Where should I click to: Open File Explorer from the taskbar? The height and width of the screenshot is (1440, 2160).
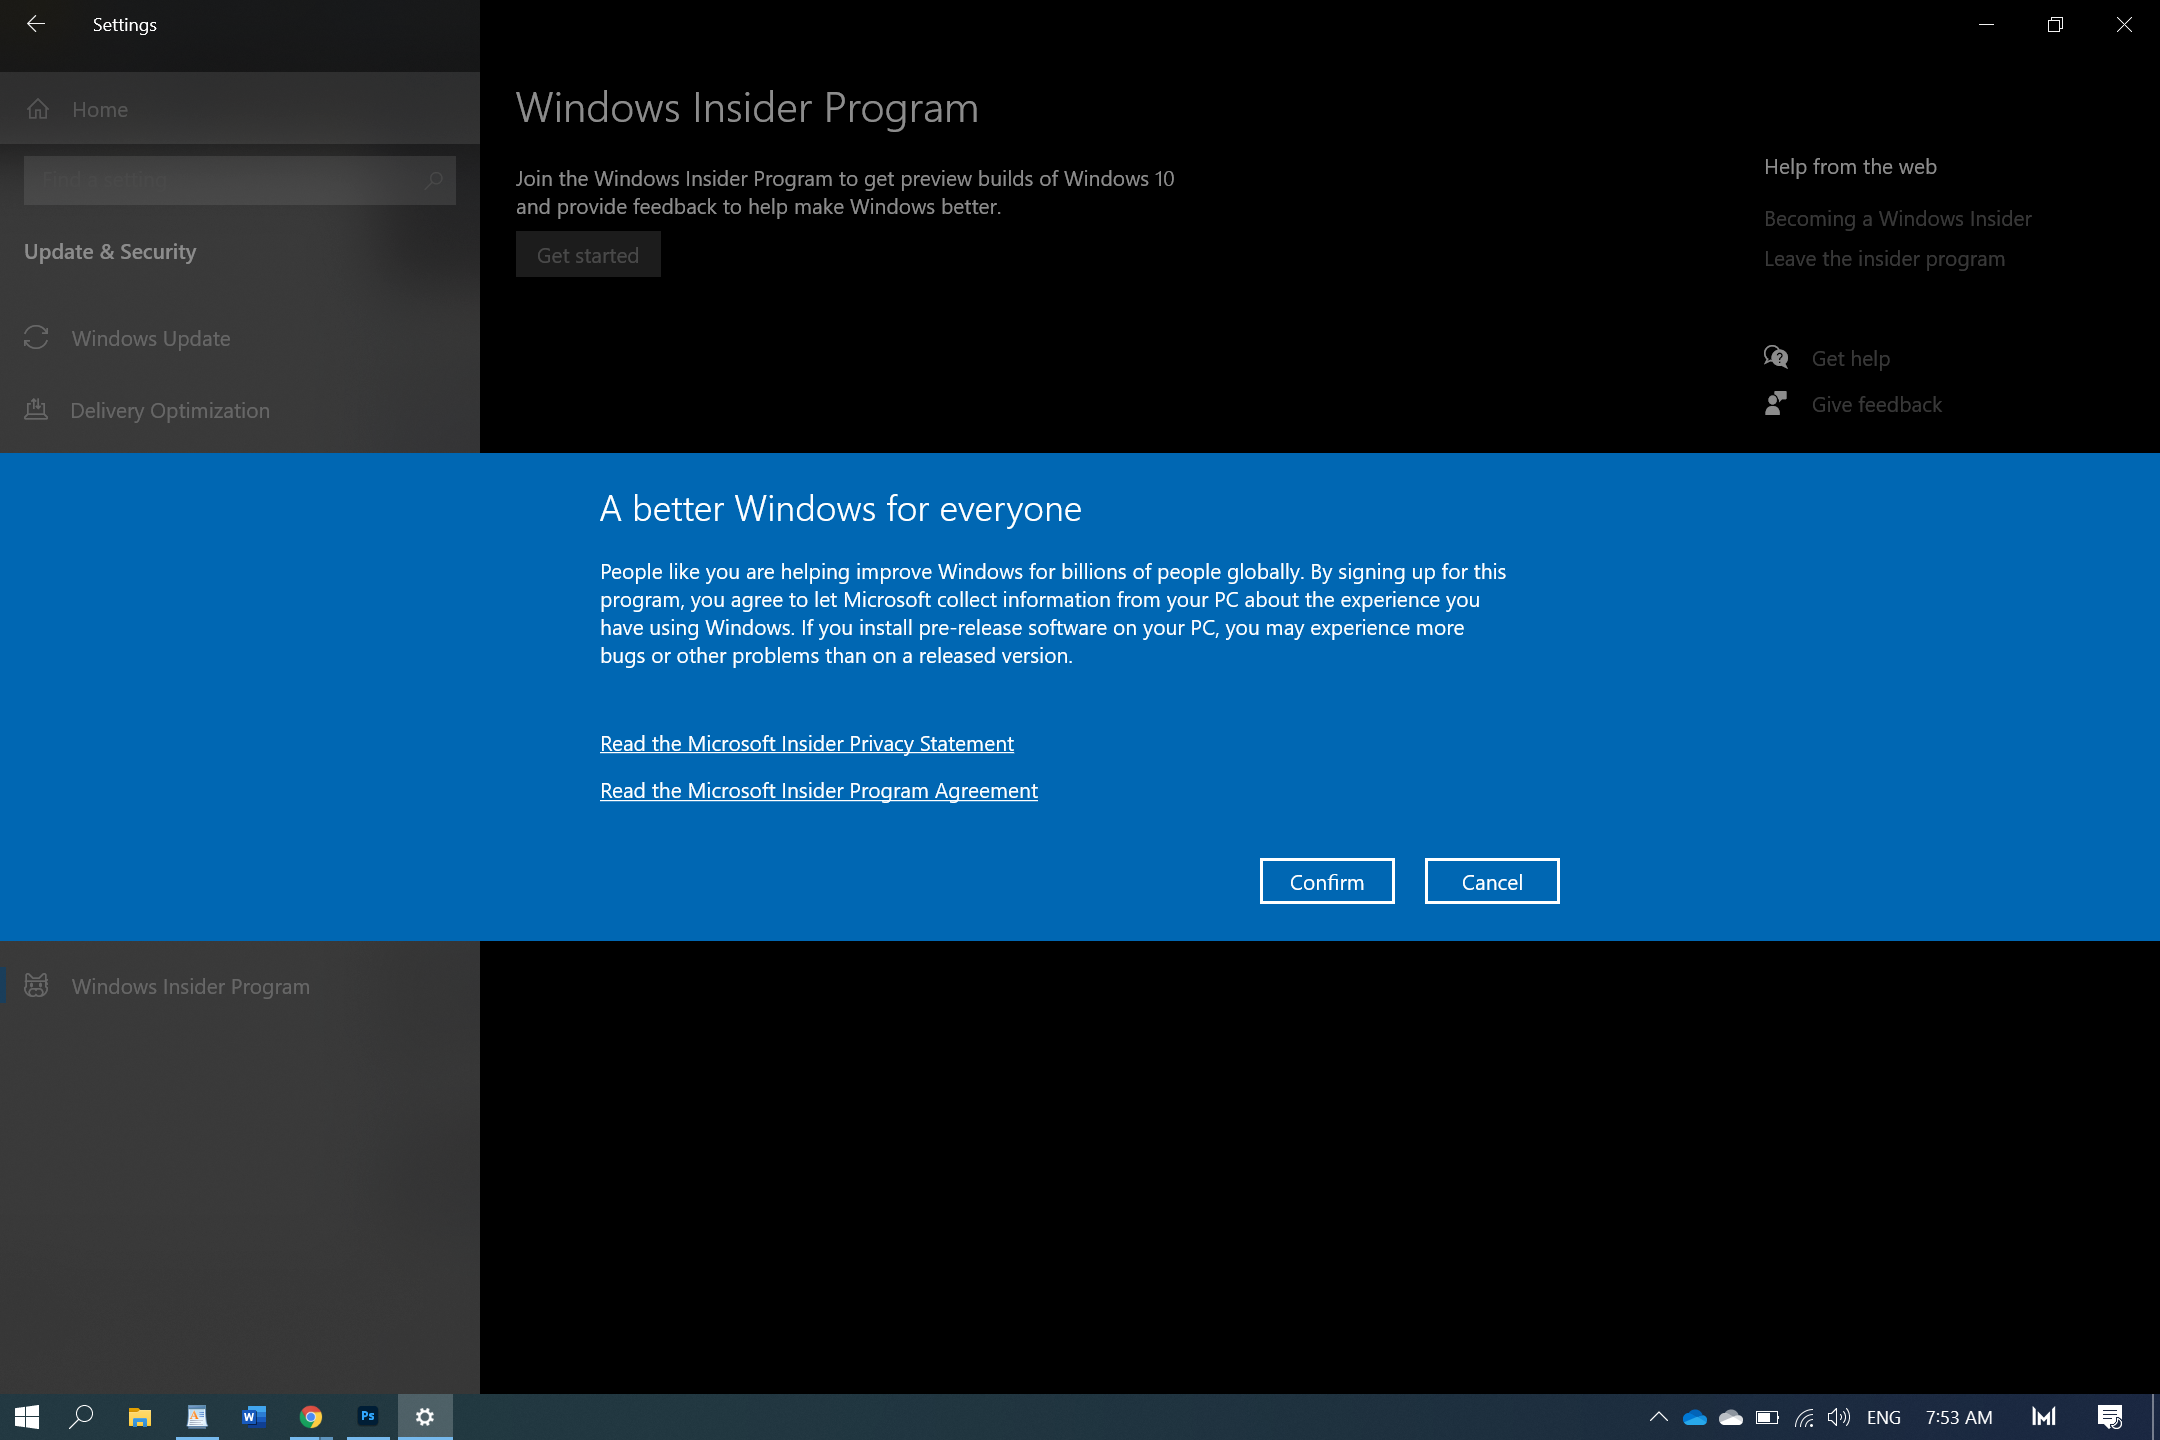tap(140, 1417)
